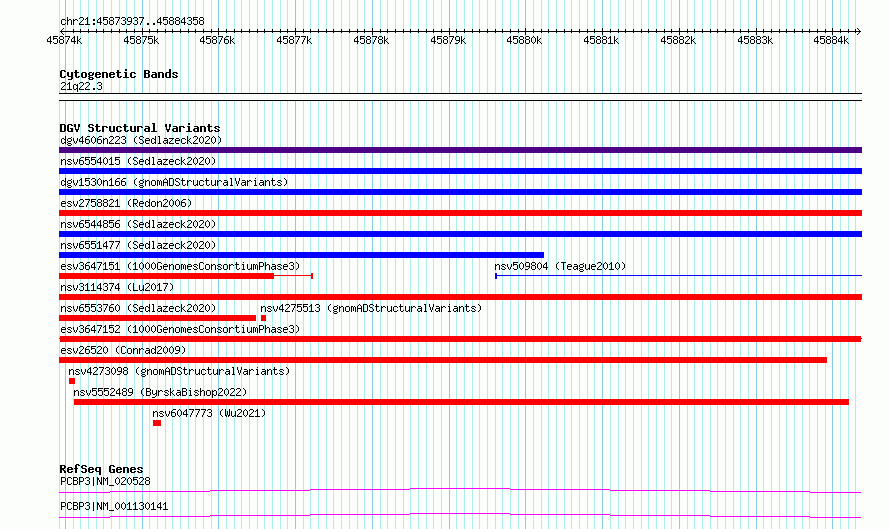Open the DGV Structural Variants track title
890x529 pixels.
140,128
